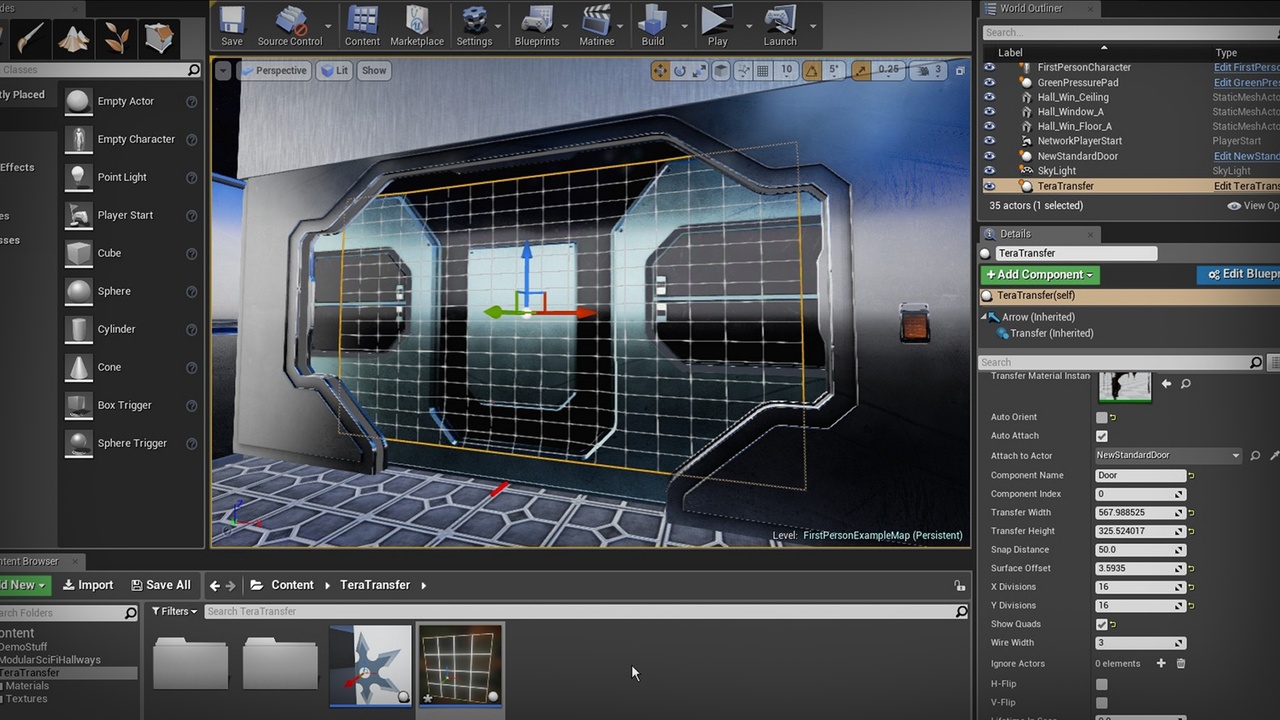Viewport: 1280px width, 720px height.
Task: Open help icon for Point Light
Action: (x=191, y=177)
